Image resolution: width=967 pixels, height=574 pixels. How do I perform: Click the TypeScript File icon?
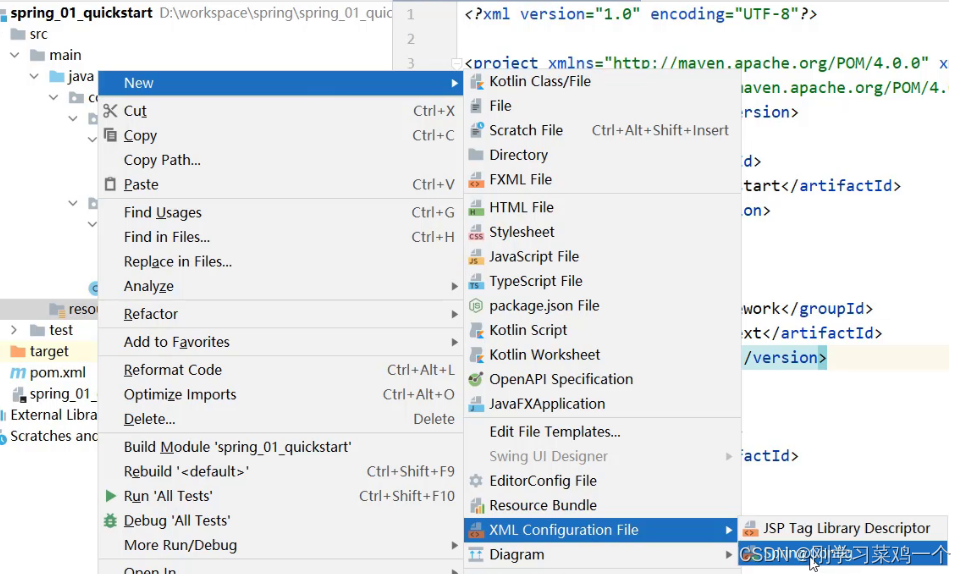(476, 282)
